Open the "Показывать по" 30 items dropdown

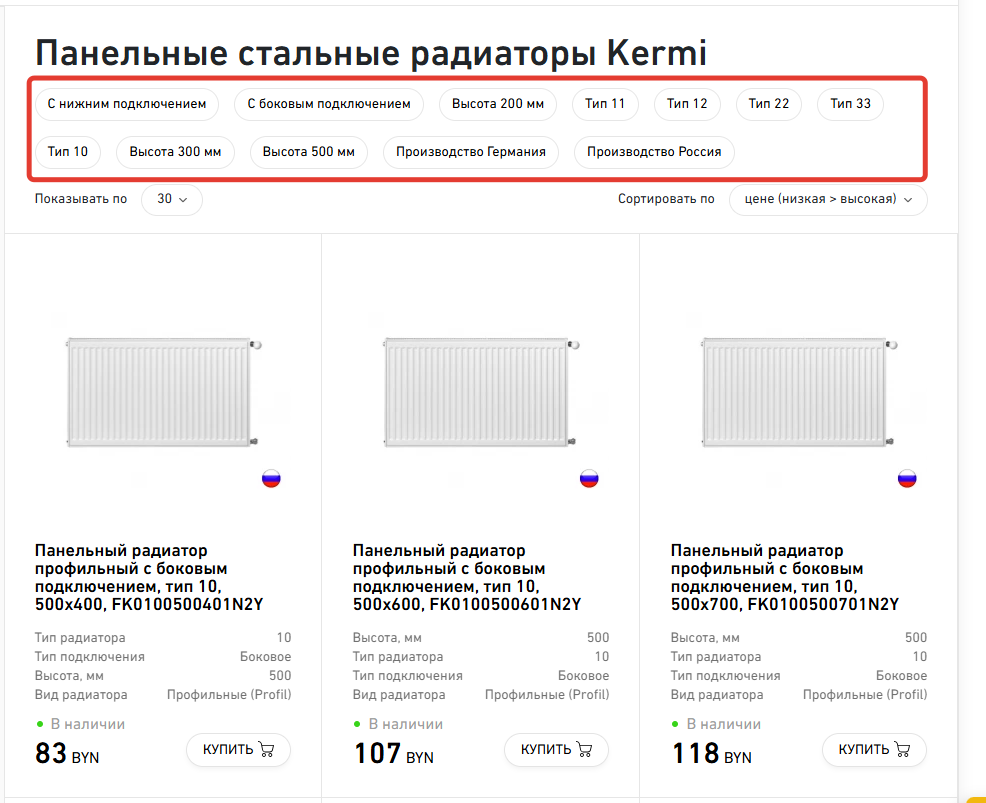click(x=172, y=199)
